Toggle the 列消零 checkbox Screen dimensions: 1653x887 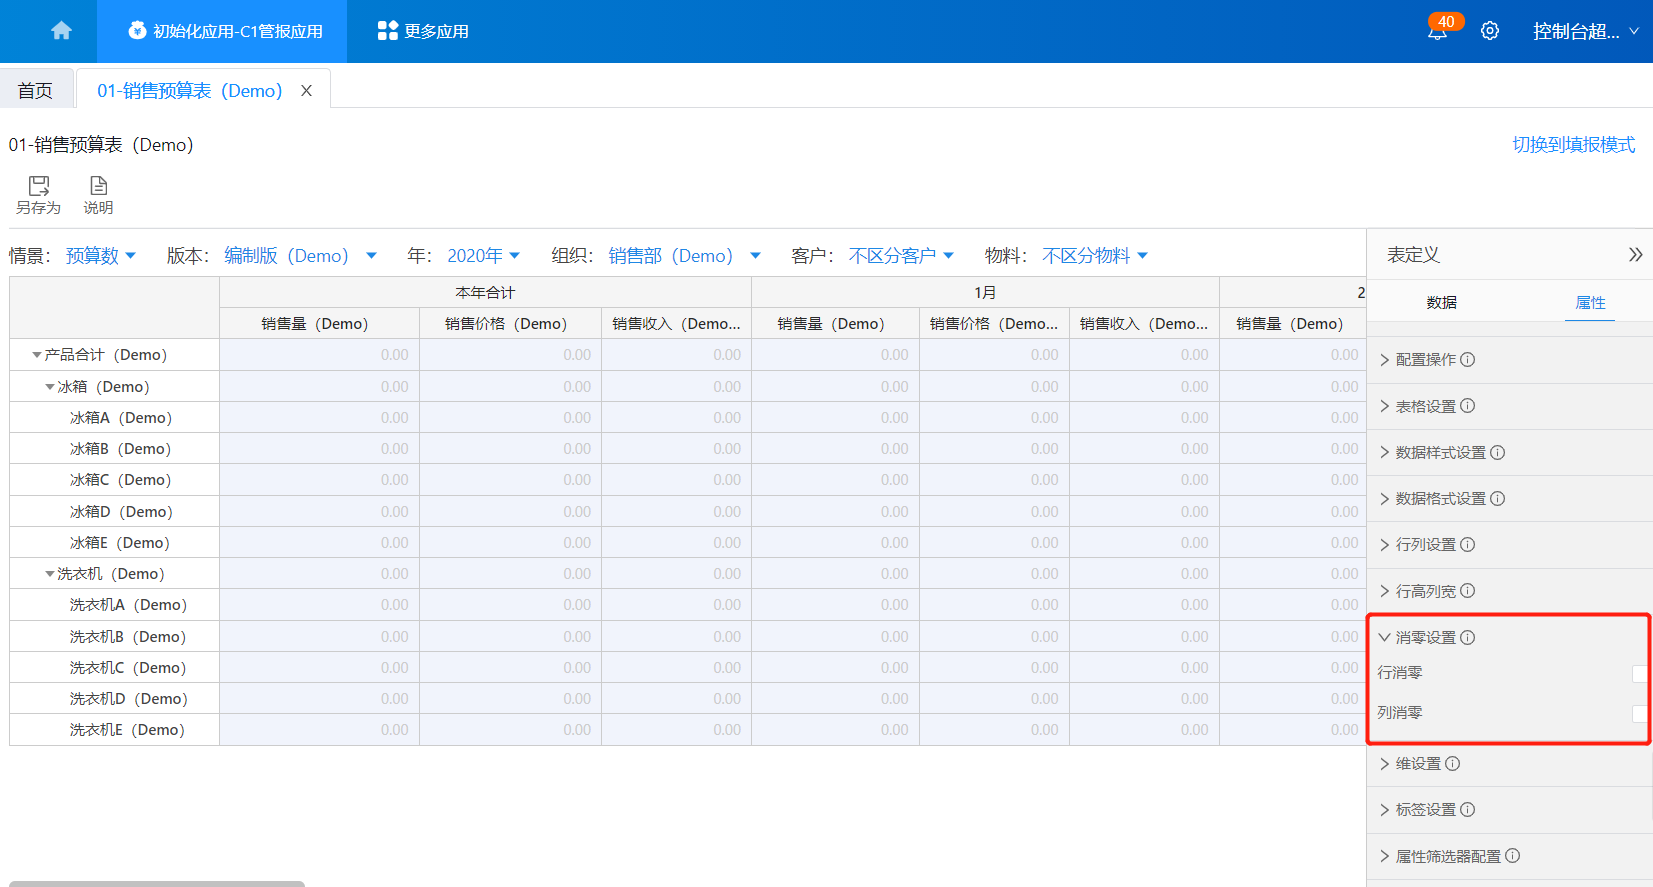pyautogui.click(x=1639, y=714)
